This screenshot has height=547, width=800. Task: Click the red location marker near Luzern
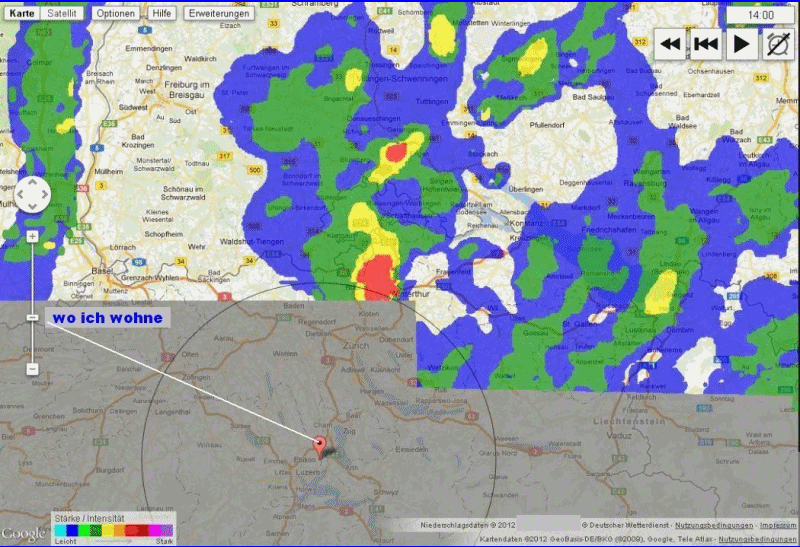point(320,445)
